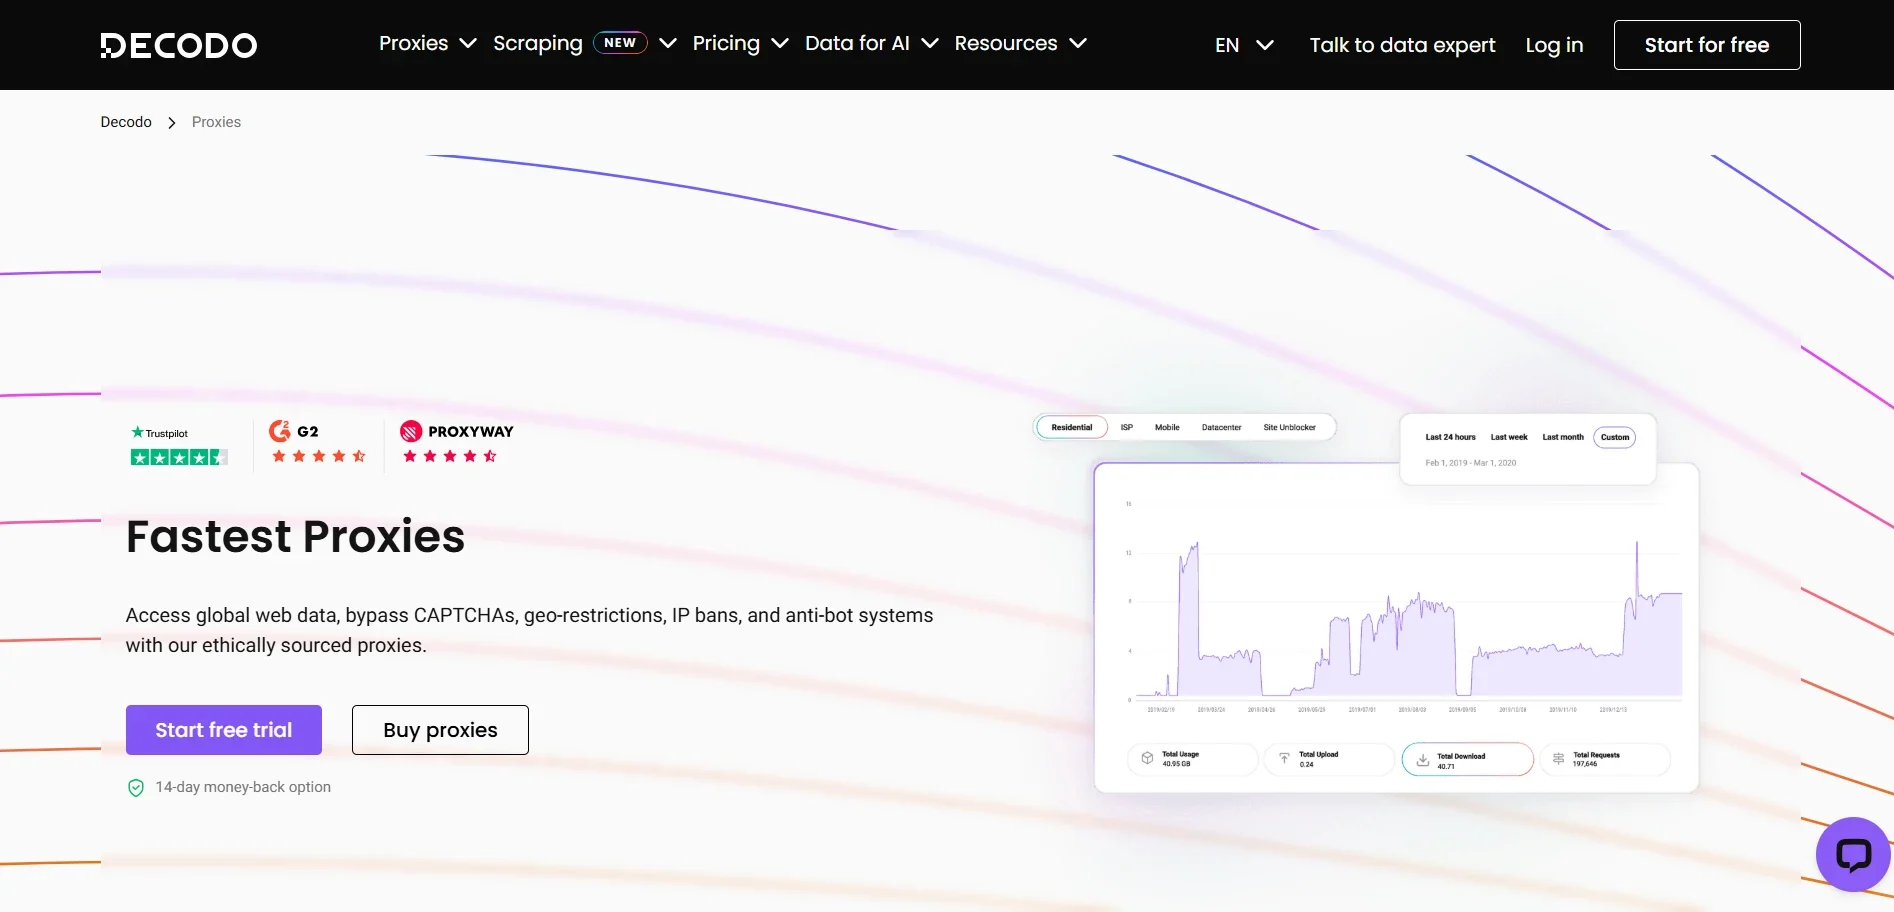Click the Fastest Proxies heading
This screenshot has width=1894, height=912.
point(295,537)
